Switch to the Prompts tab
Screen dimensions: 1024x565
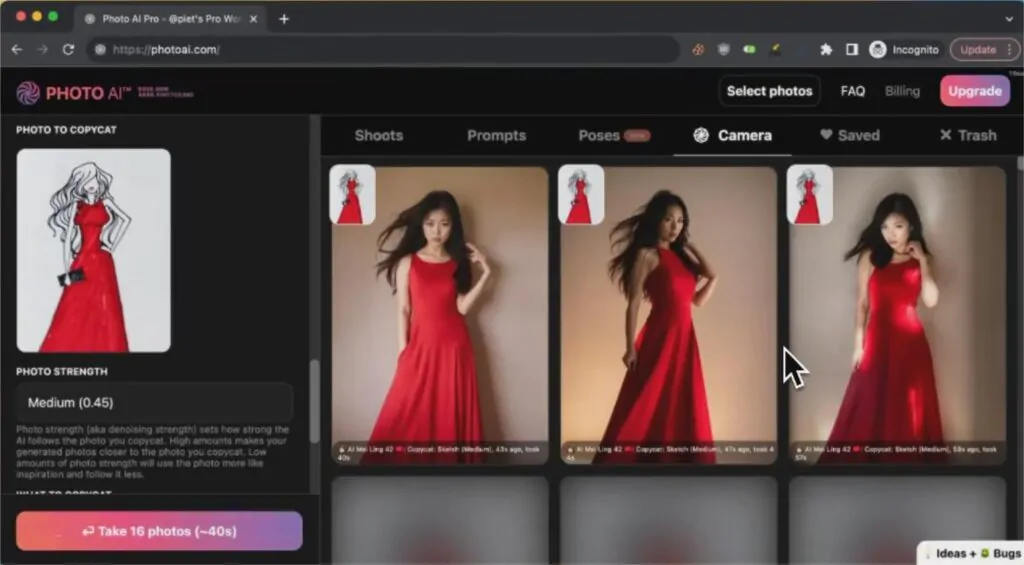pyautogui.click(x=496, y=135)
